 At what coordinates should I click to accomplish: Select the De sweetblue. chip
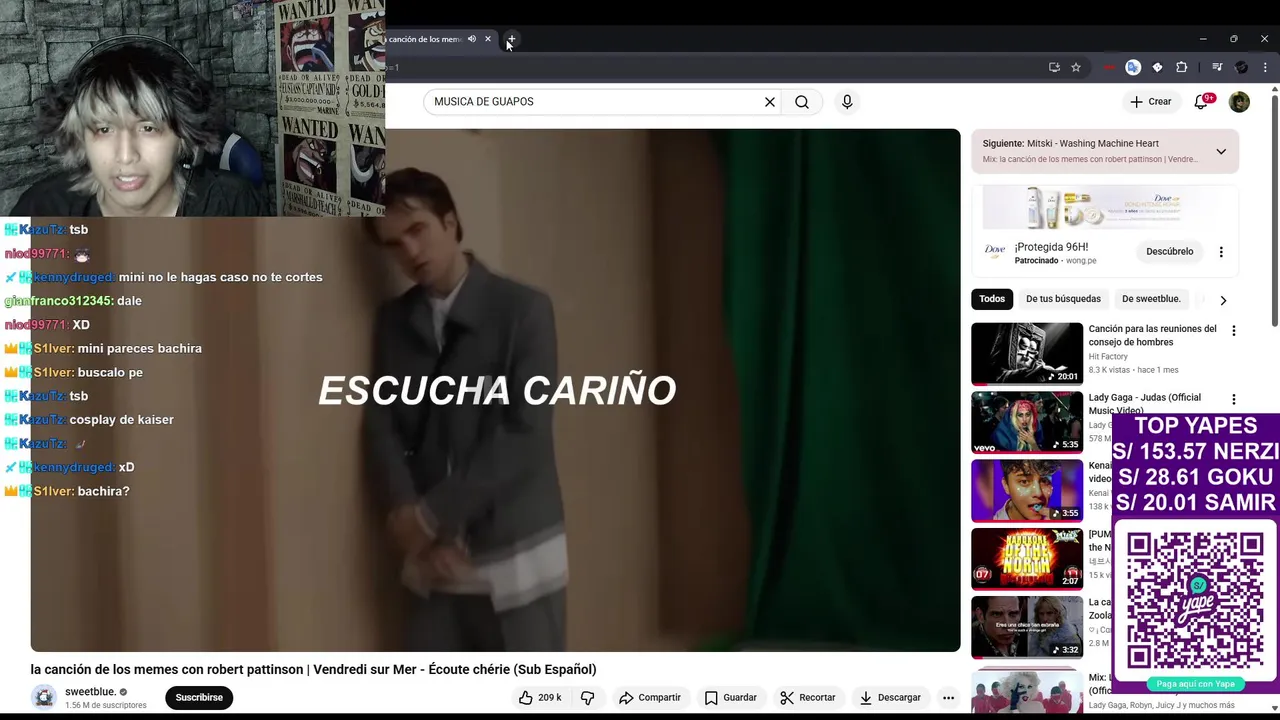(1151, 299)
